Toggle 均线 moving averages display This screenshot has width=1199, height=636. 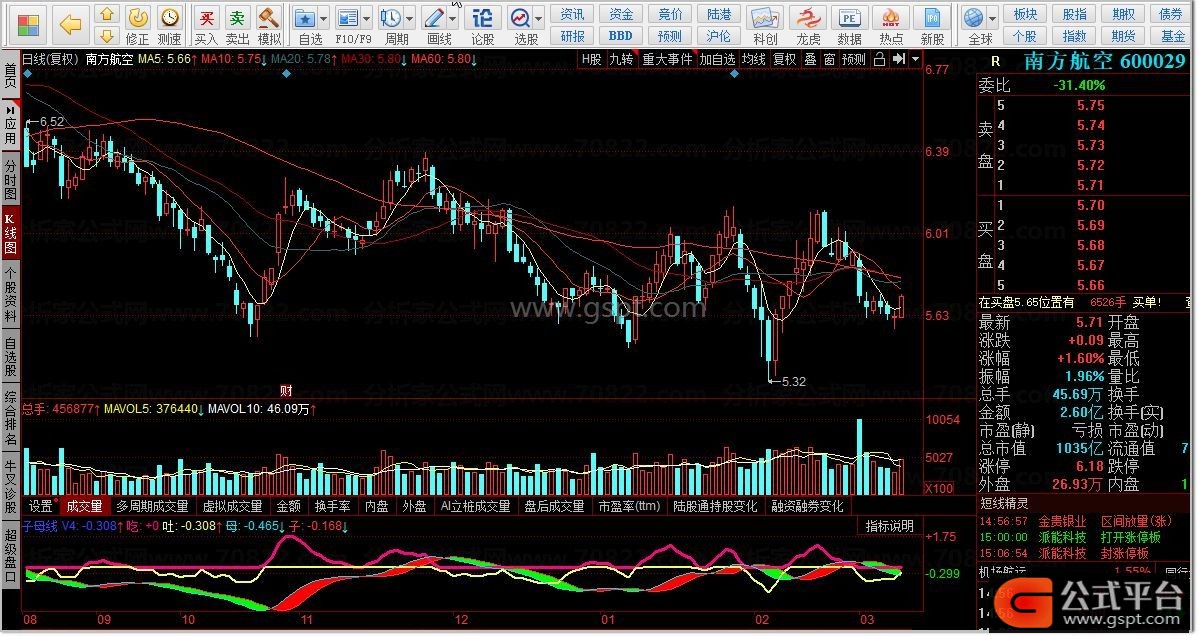[x=753, y=59]
